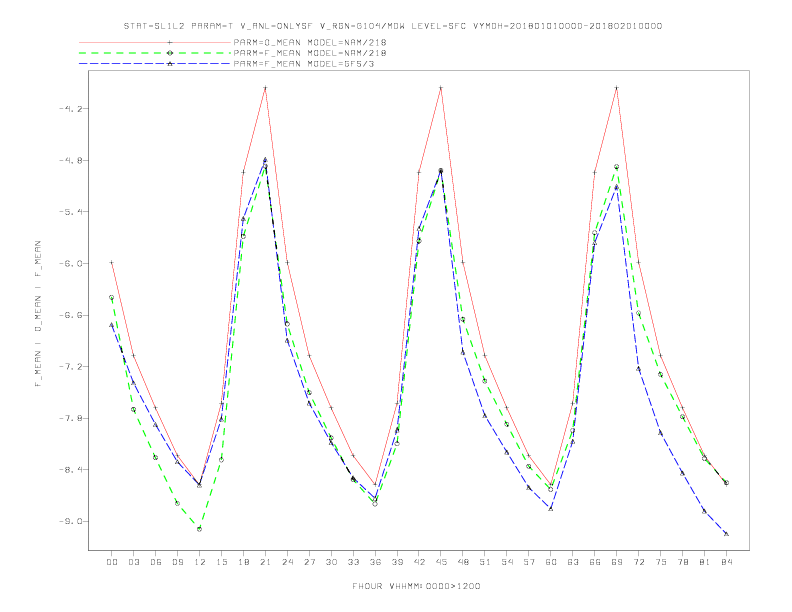Click the x-axis label FHOUR VHHMM:0000>1200
Viewport: 792px width, 612px height.
416,586
